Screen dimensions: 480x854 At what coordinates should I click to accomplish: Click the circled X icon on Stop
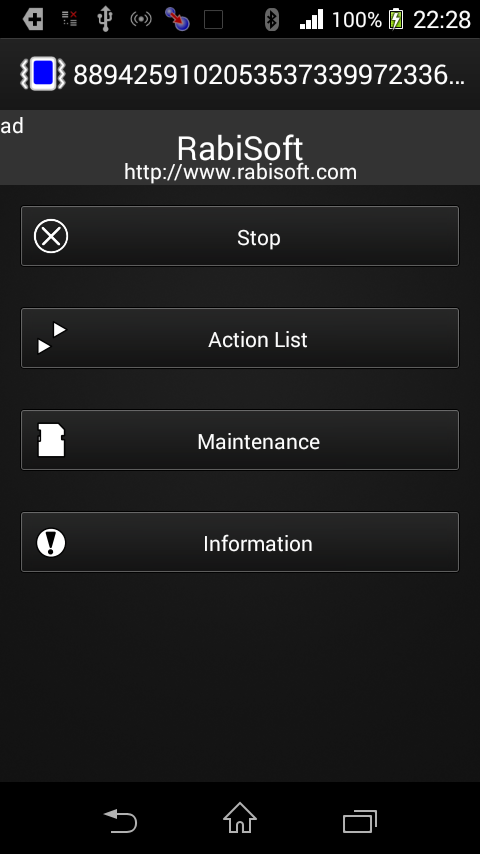point(51,236)
